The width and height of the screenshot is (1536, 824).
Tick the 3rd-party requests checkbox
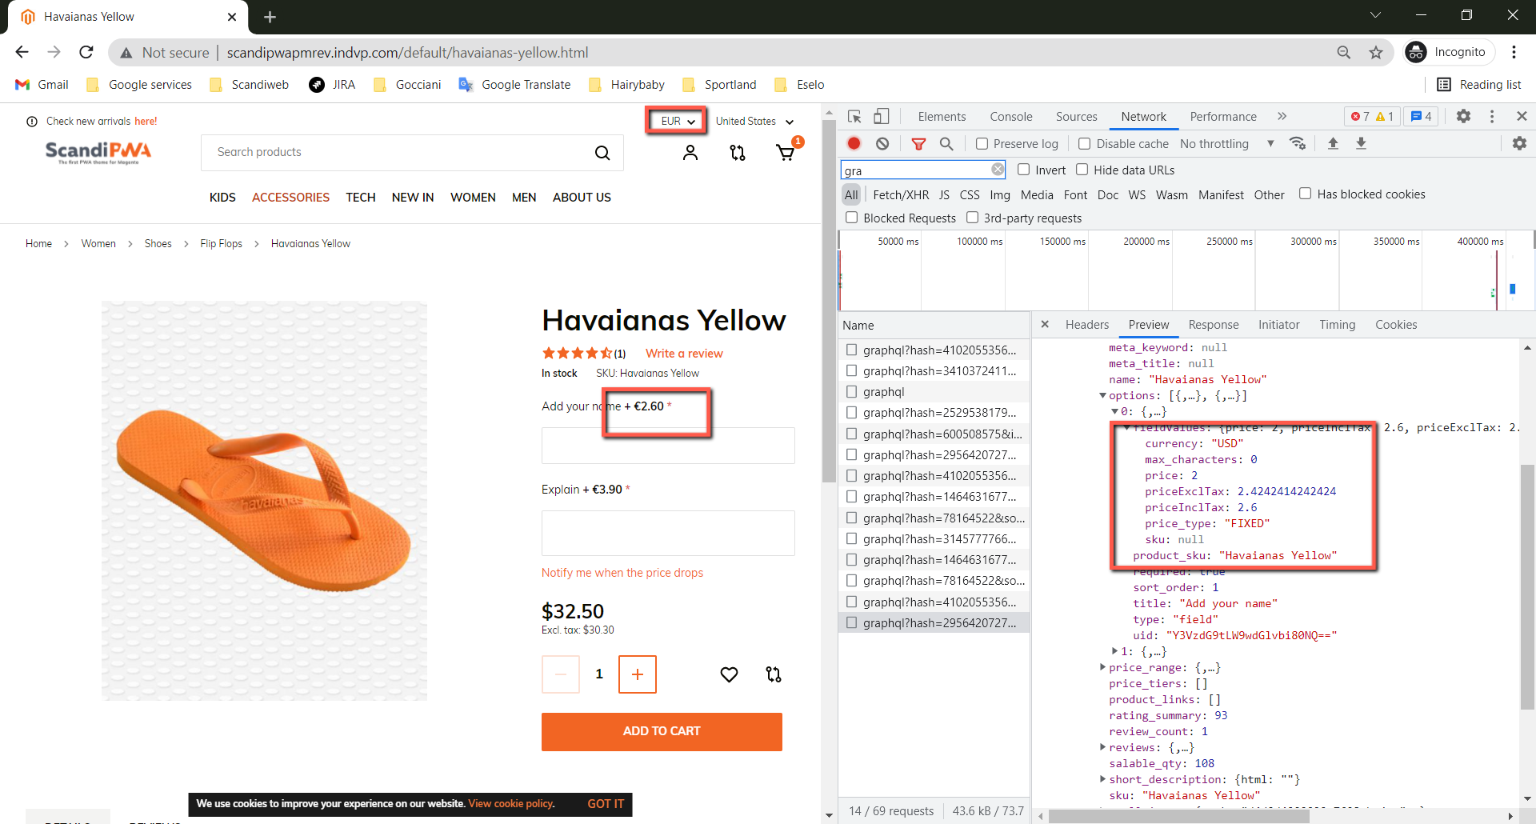(x=972, y=218)
